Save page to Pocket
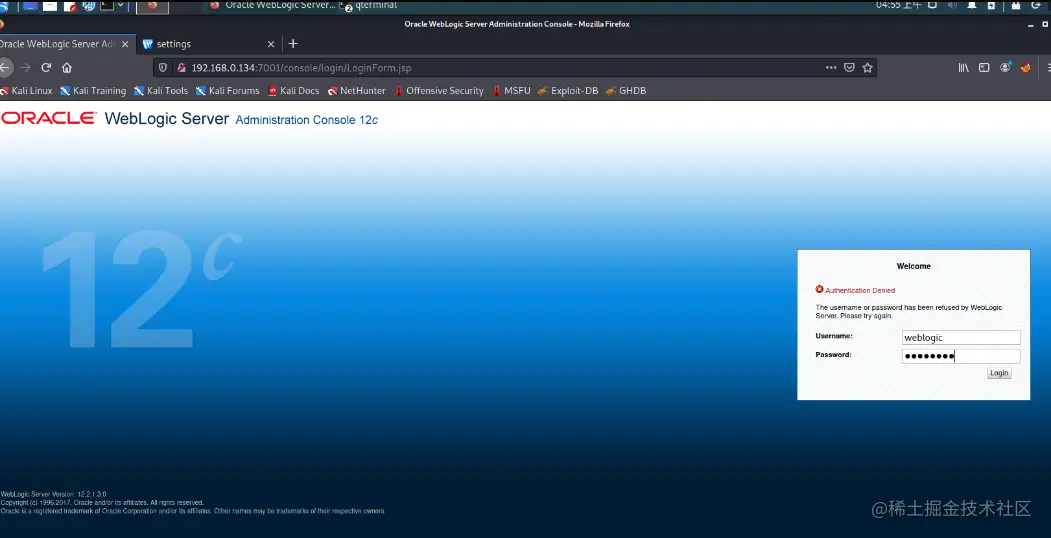The image size is (1051, 538). click(849, 68)
